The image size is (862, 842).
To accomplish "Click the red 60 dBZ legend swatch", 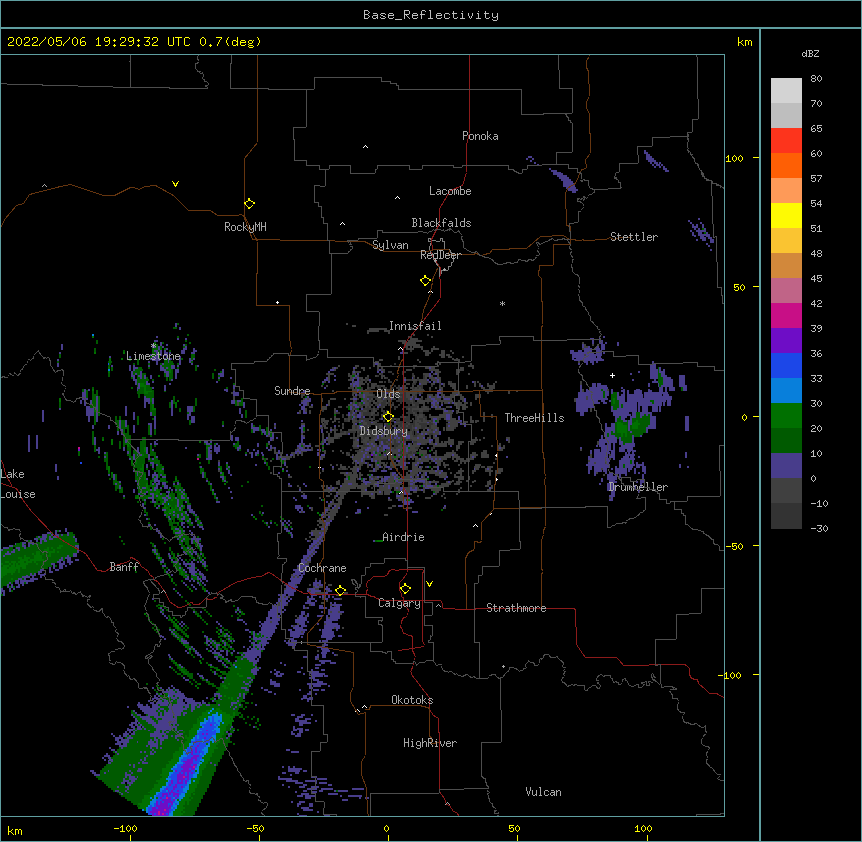I will [786, 141].
